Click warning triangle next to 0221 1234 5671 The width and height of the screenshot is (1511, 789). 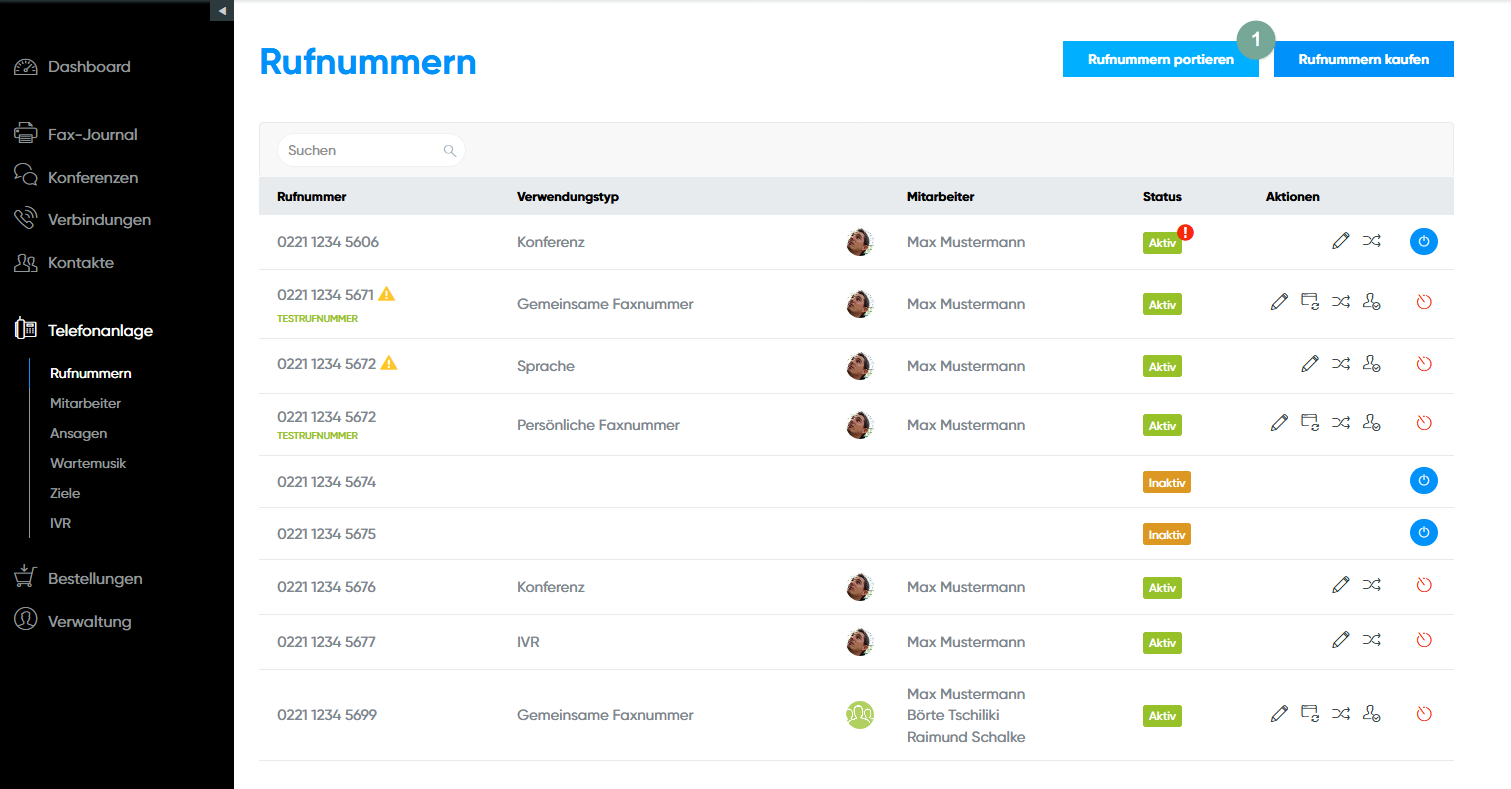[387, 294]
